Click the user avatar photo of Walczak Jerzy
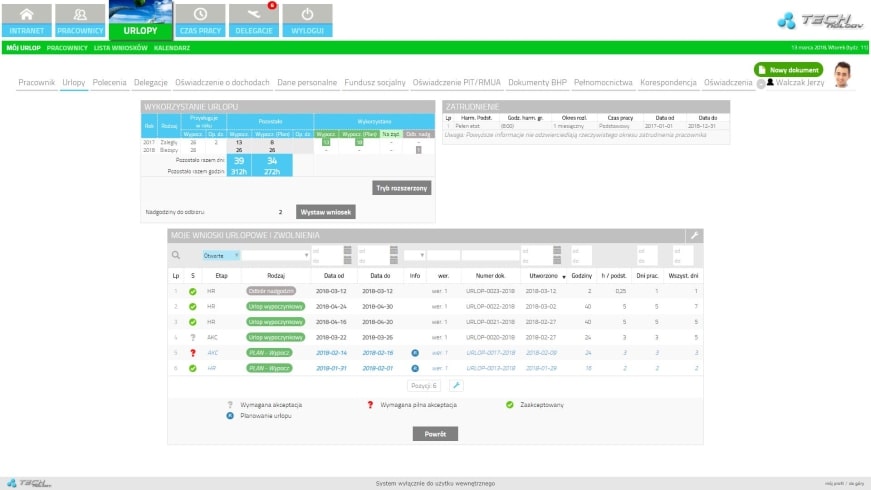The image size is (871, 490). [x=842, y=74]
